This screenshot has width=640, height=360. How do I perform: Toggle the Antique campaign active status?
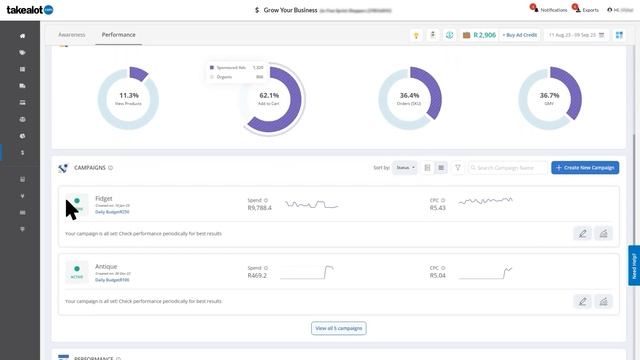pos(77,272)
